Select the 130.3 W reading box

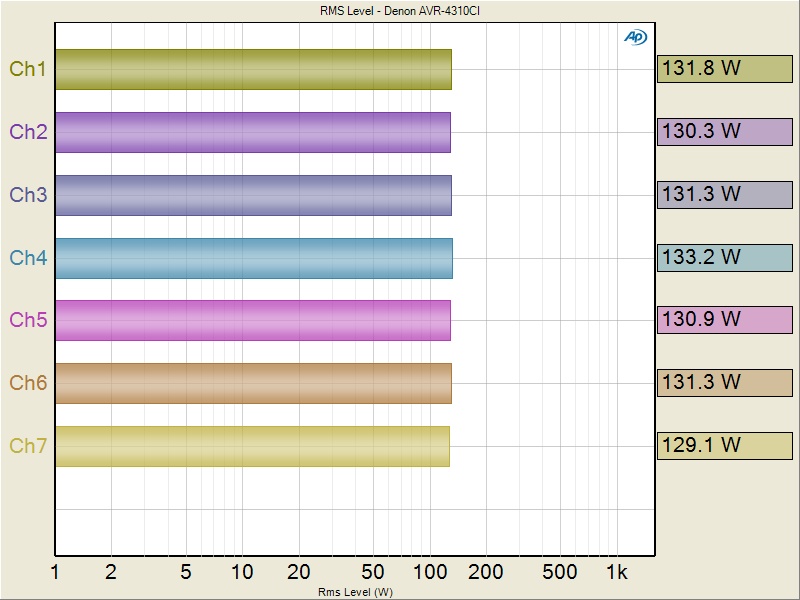[725, 132]
